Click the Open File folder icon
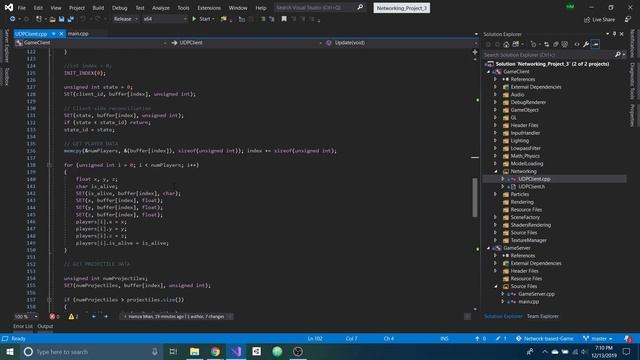 52,19
